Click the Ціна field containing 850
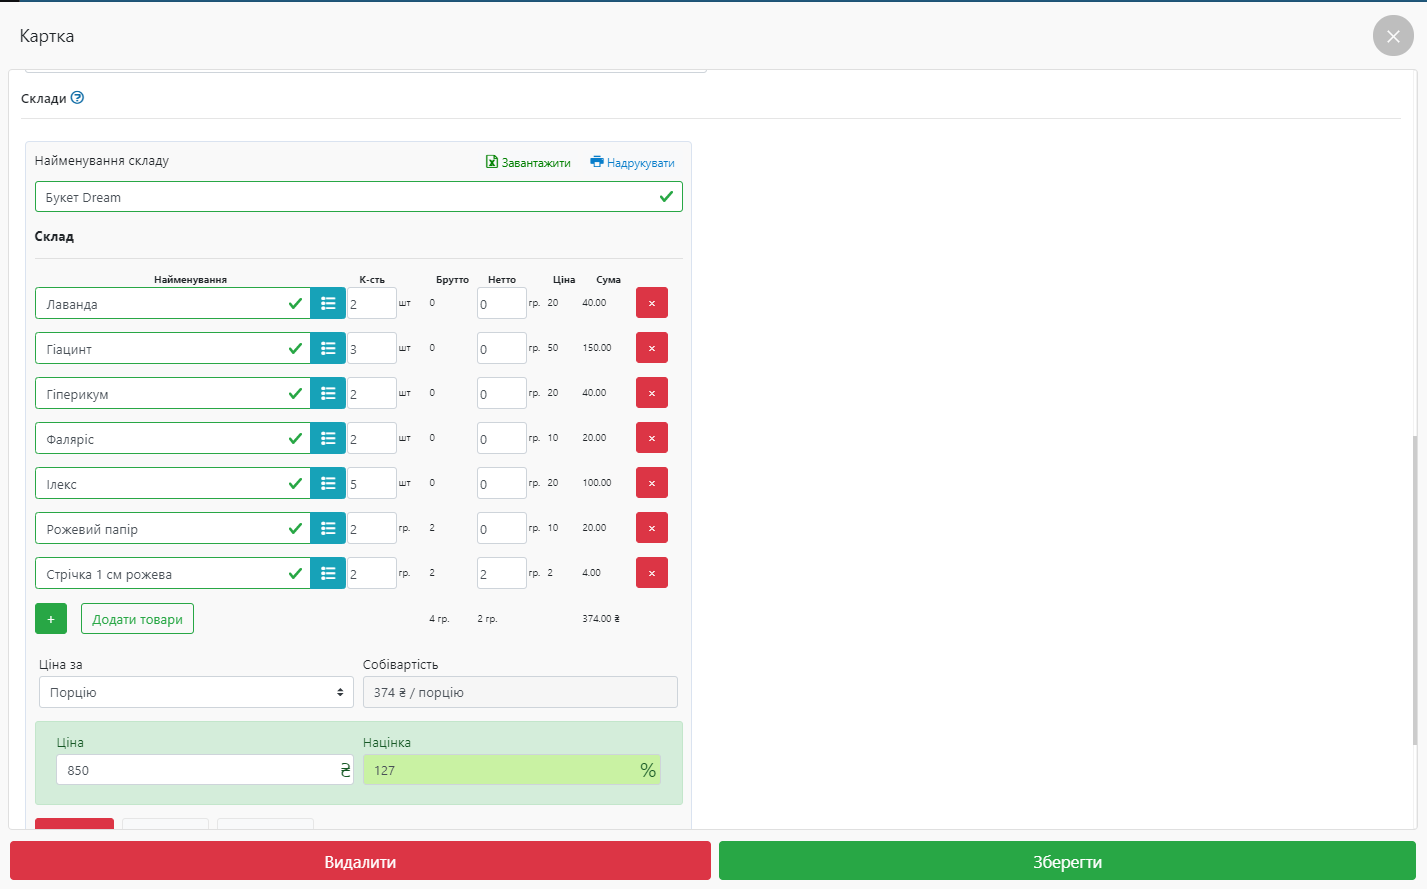Viewport: 1427px width, 889px height. pyautogui.click(x=198, y=770)
